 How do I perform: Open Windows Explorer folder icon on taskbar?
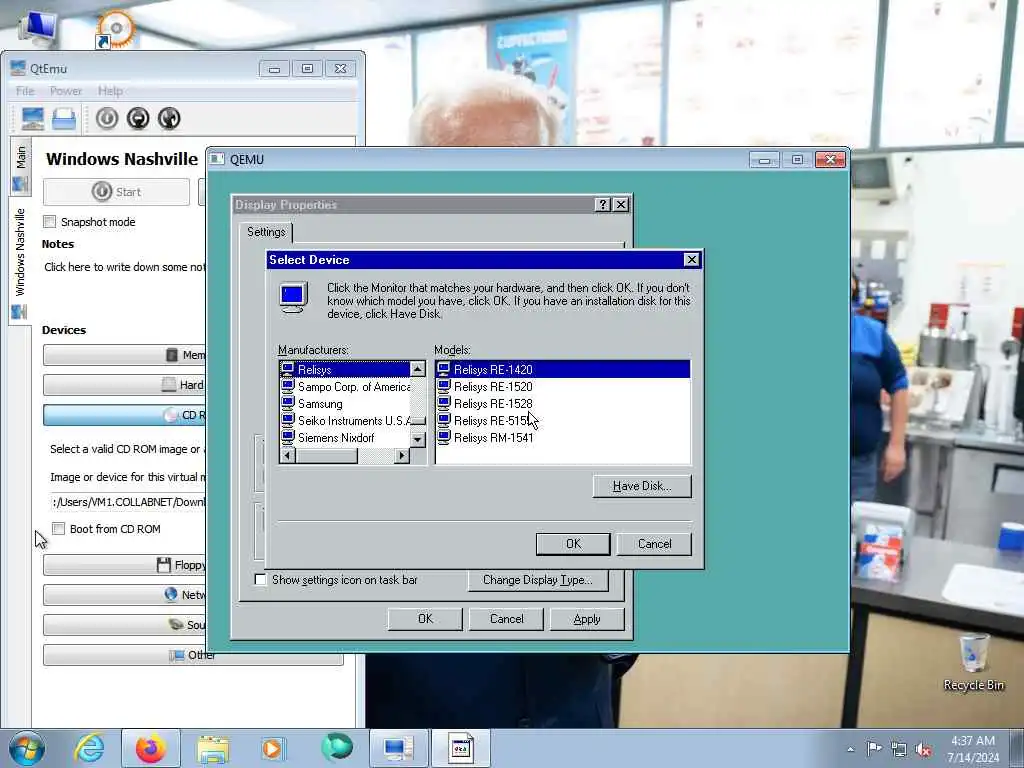pyautogui.click(x=213, y=748)
